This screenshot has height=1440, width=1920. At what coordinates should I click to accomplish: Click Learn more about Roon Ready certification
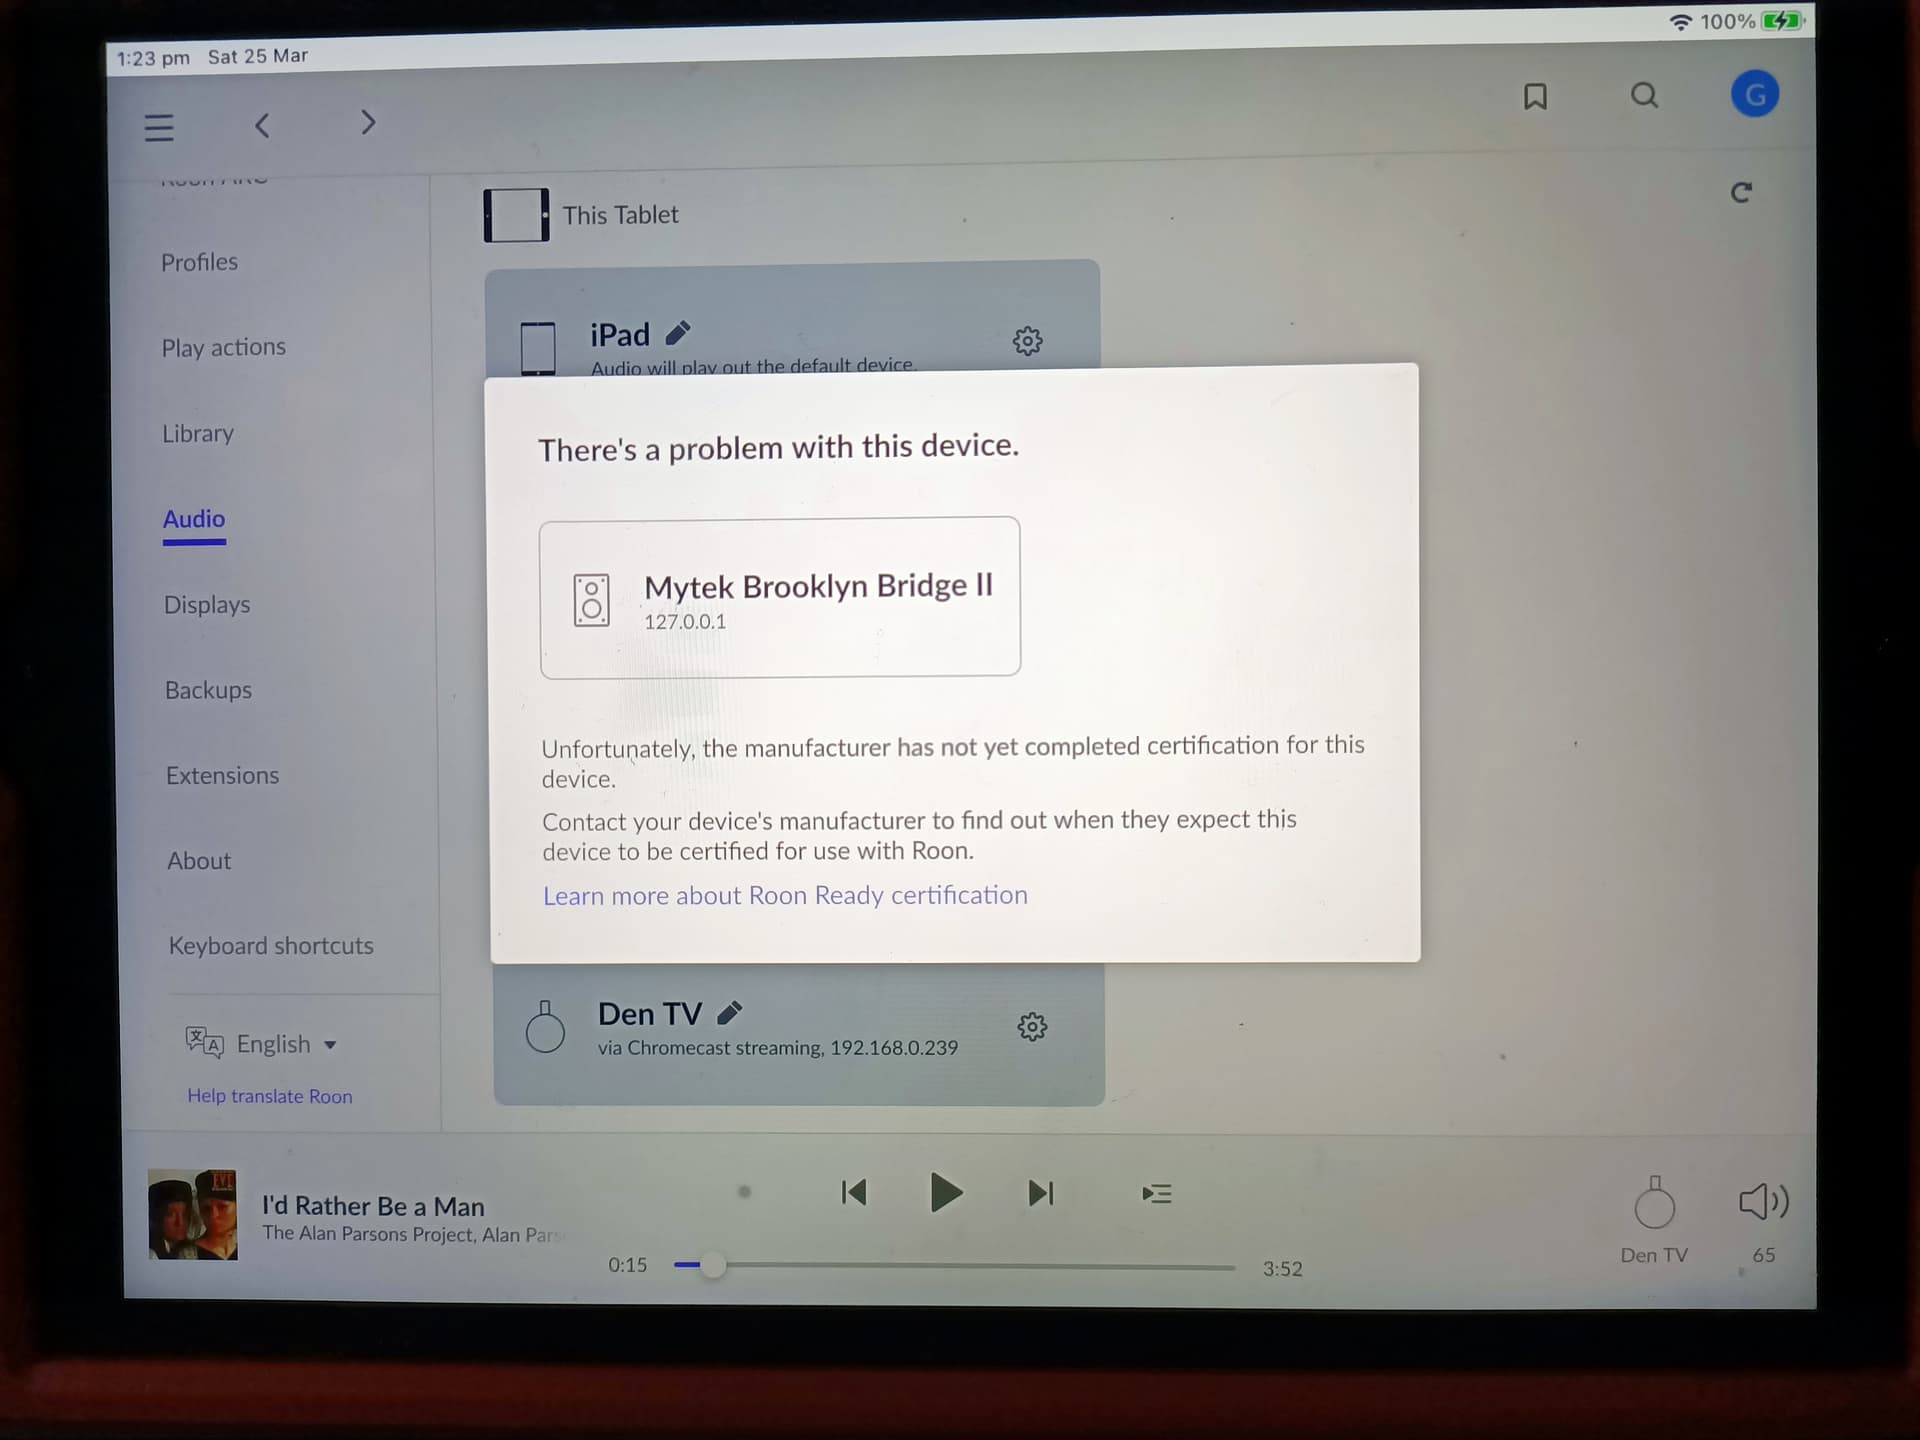tap(785, 894)
